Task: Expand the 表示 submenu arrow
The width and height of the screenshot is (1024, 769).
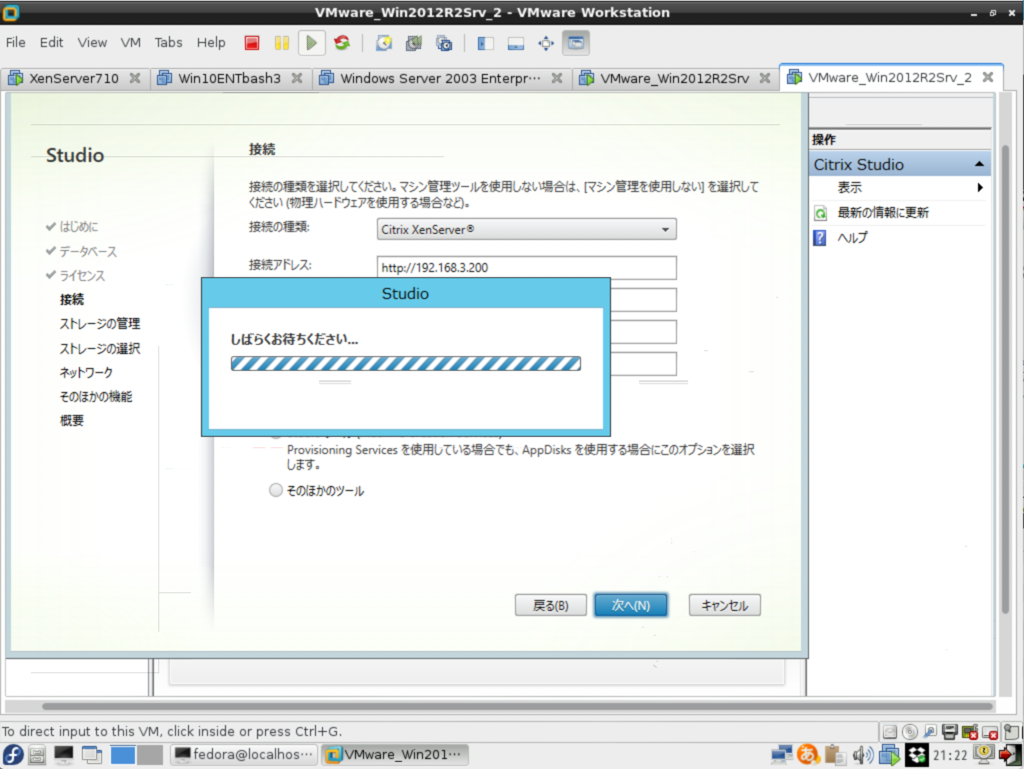Action: [x=980, y=188]
